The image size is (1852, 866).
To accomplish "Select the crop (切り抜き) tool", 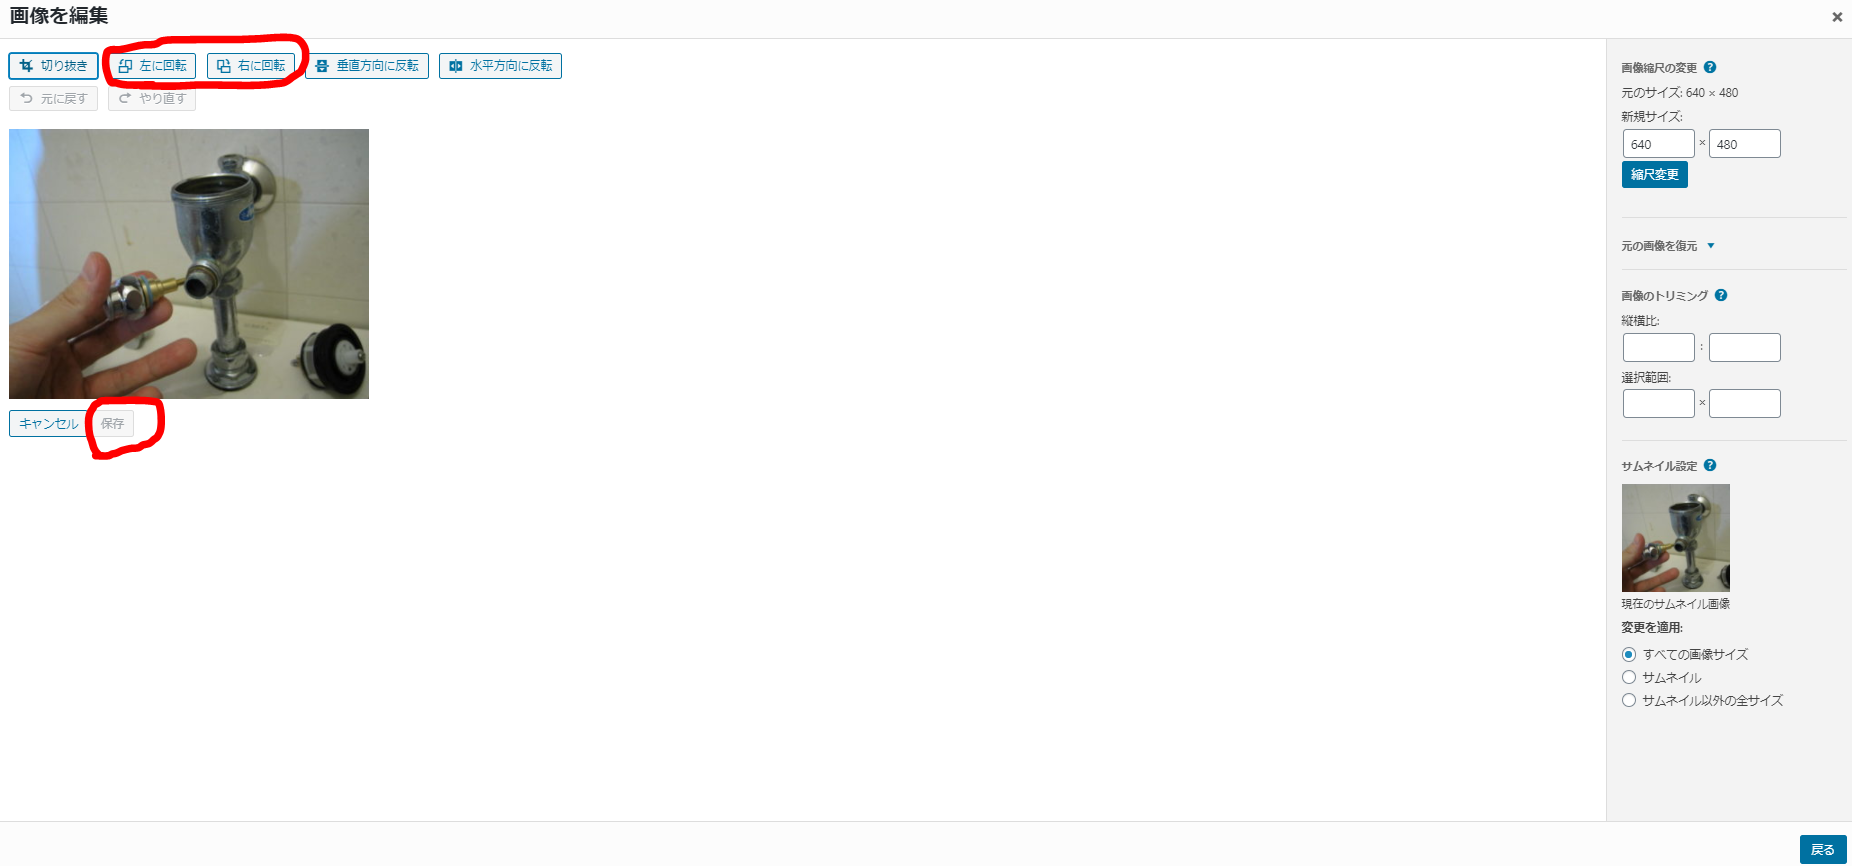I will click(53, 66).
